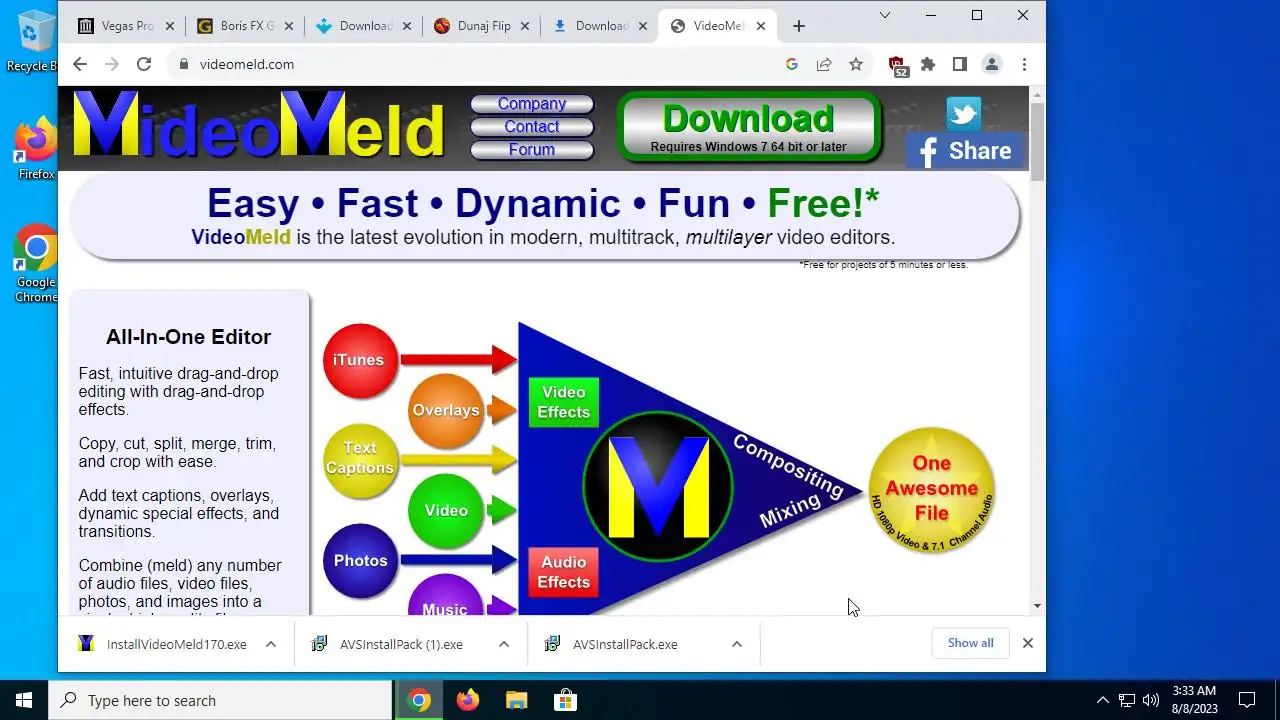1280x720 pixels.
Task: Open the Chrome profile avatar
Action: click(x=992, y=64)
